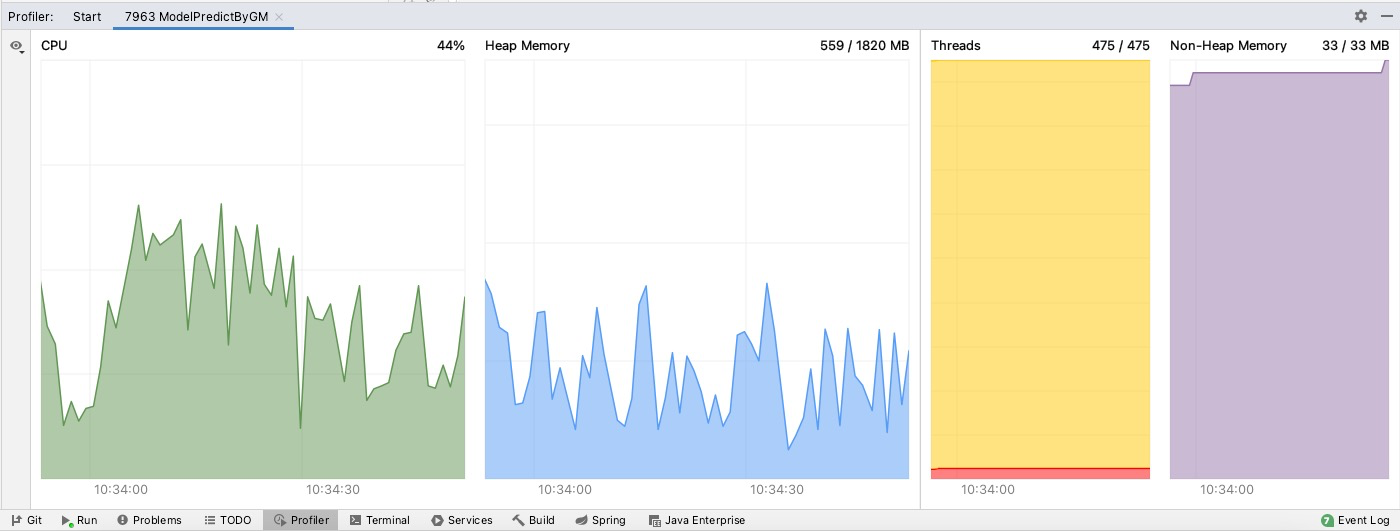The height and width of the screenshot is (531, 1400).
Task: Show the Services tool window
Action: 461,520
